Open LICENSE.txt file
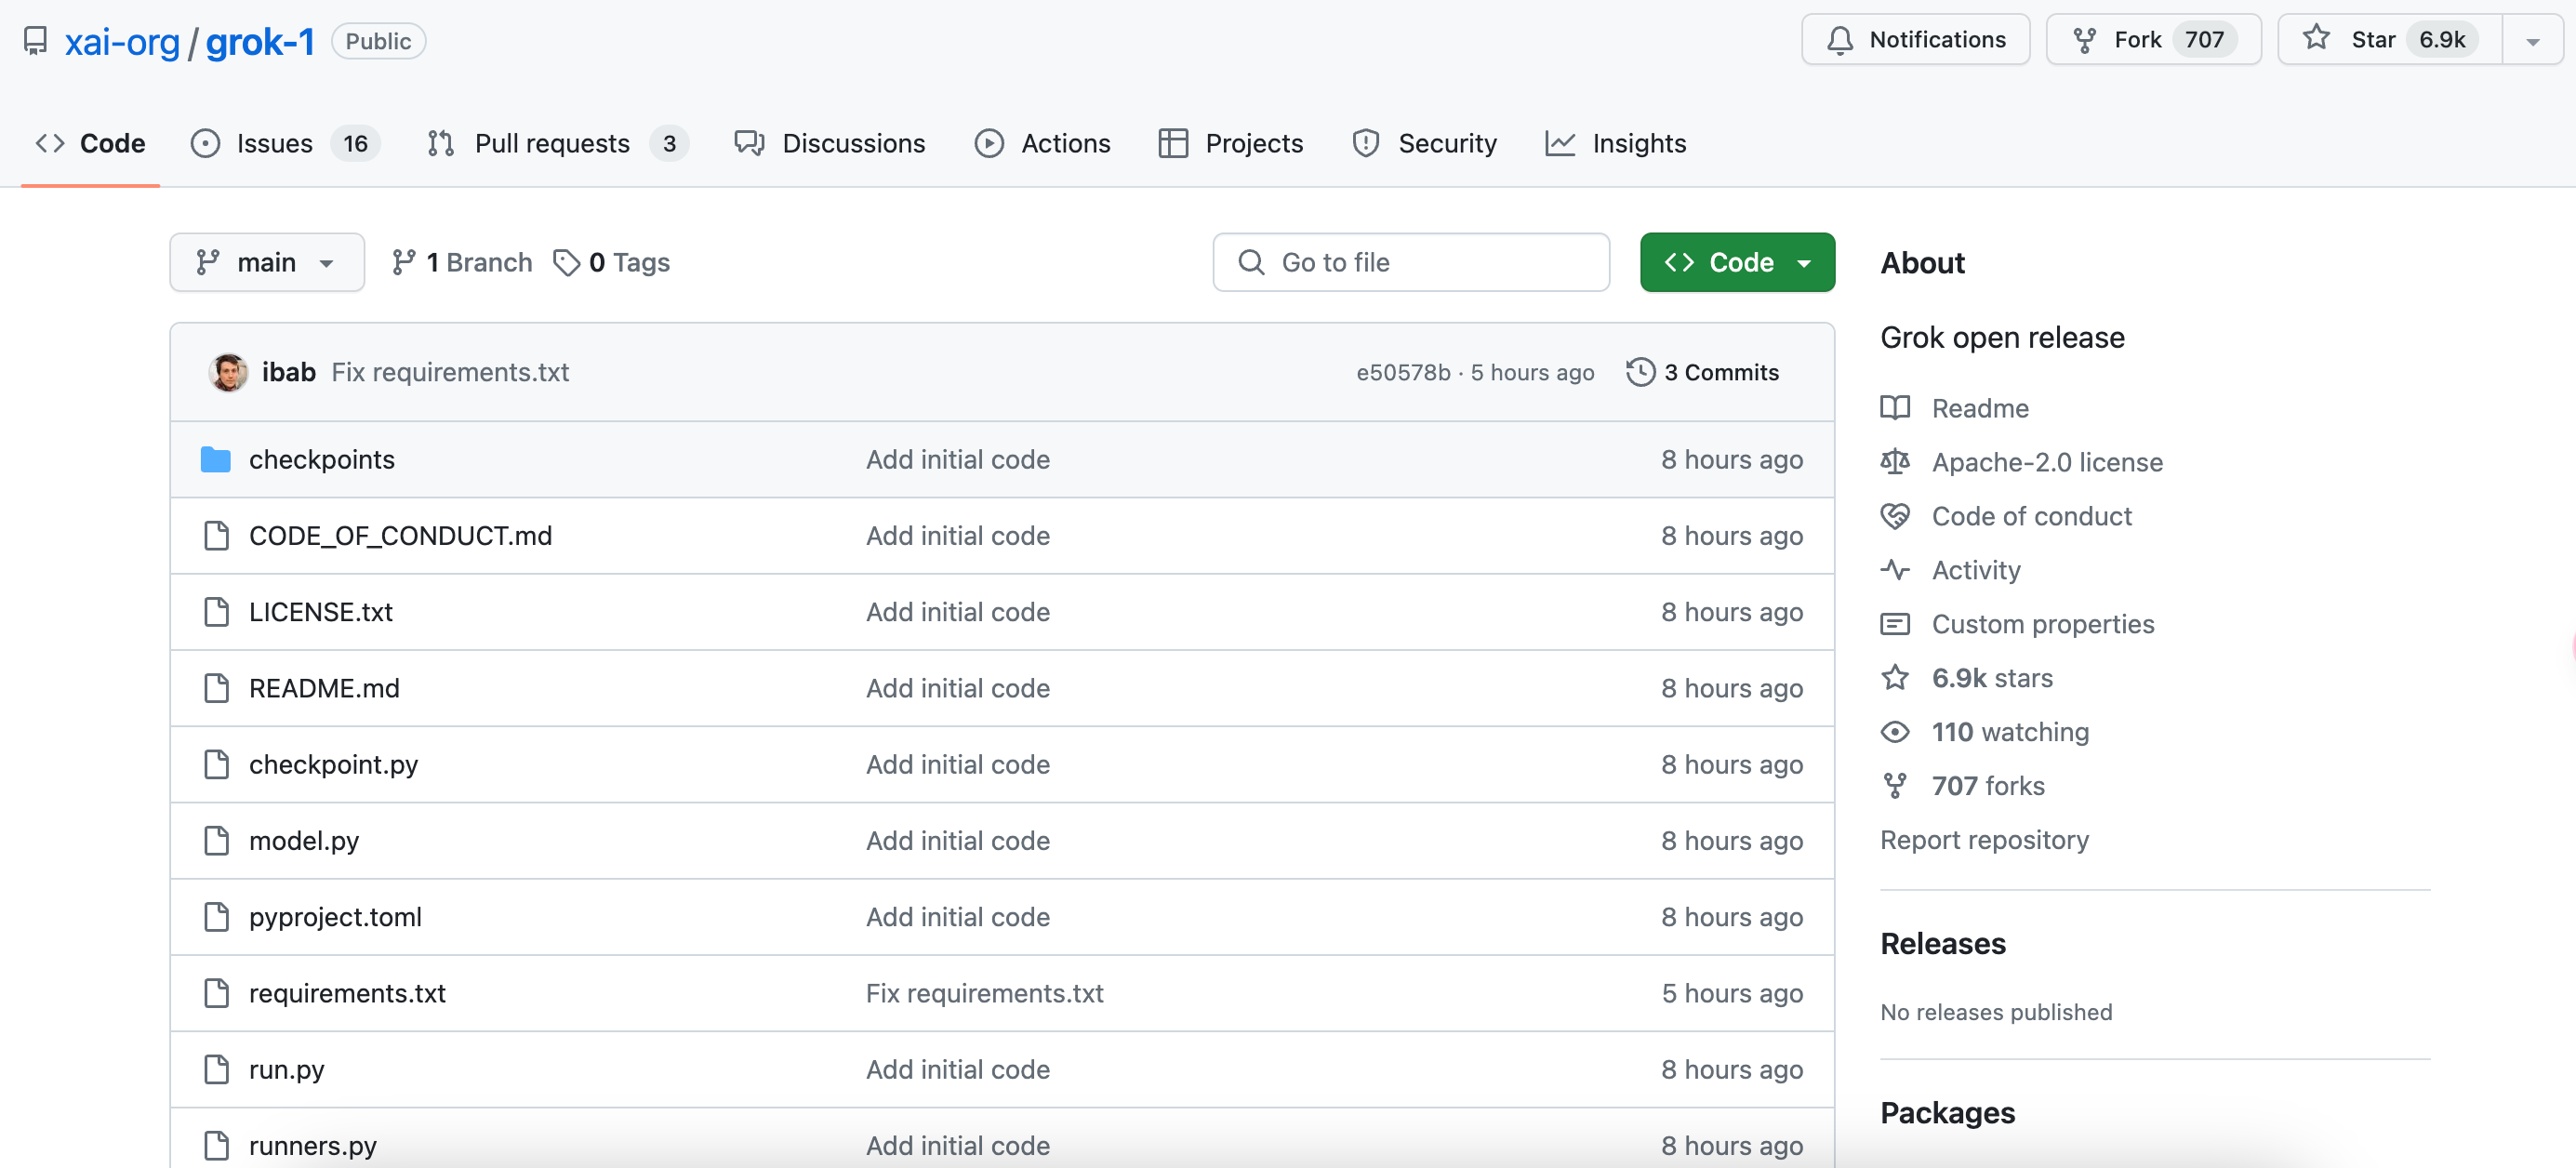The image size is (2576, 1168). [x=321, y=612]
